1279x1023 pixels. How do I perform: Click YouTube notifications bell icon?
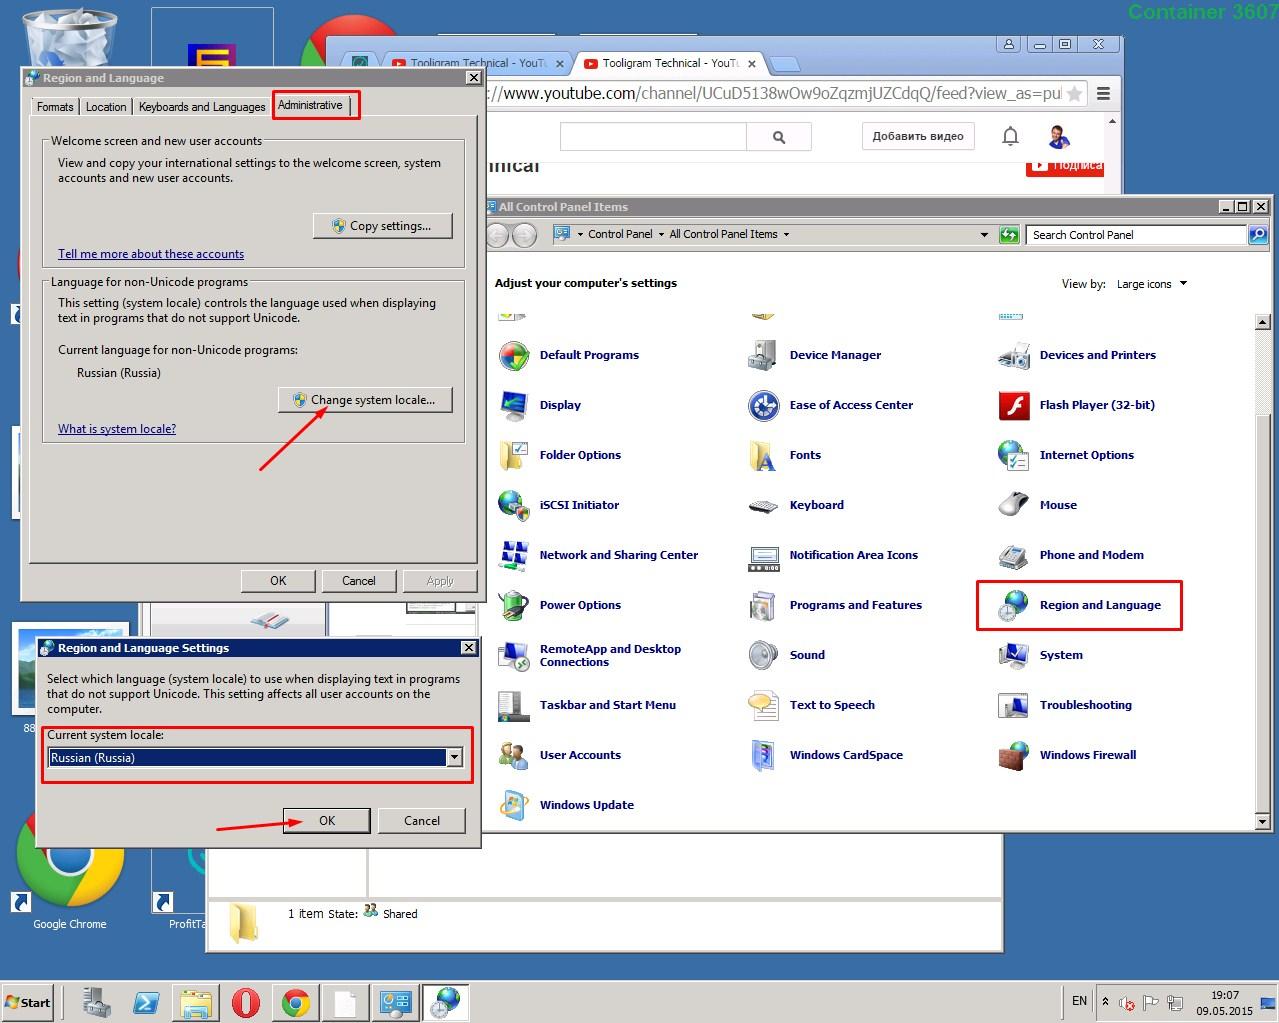click(x=1010, y=136)
